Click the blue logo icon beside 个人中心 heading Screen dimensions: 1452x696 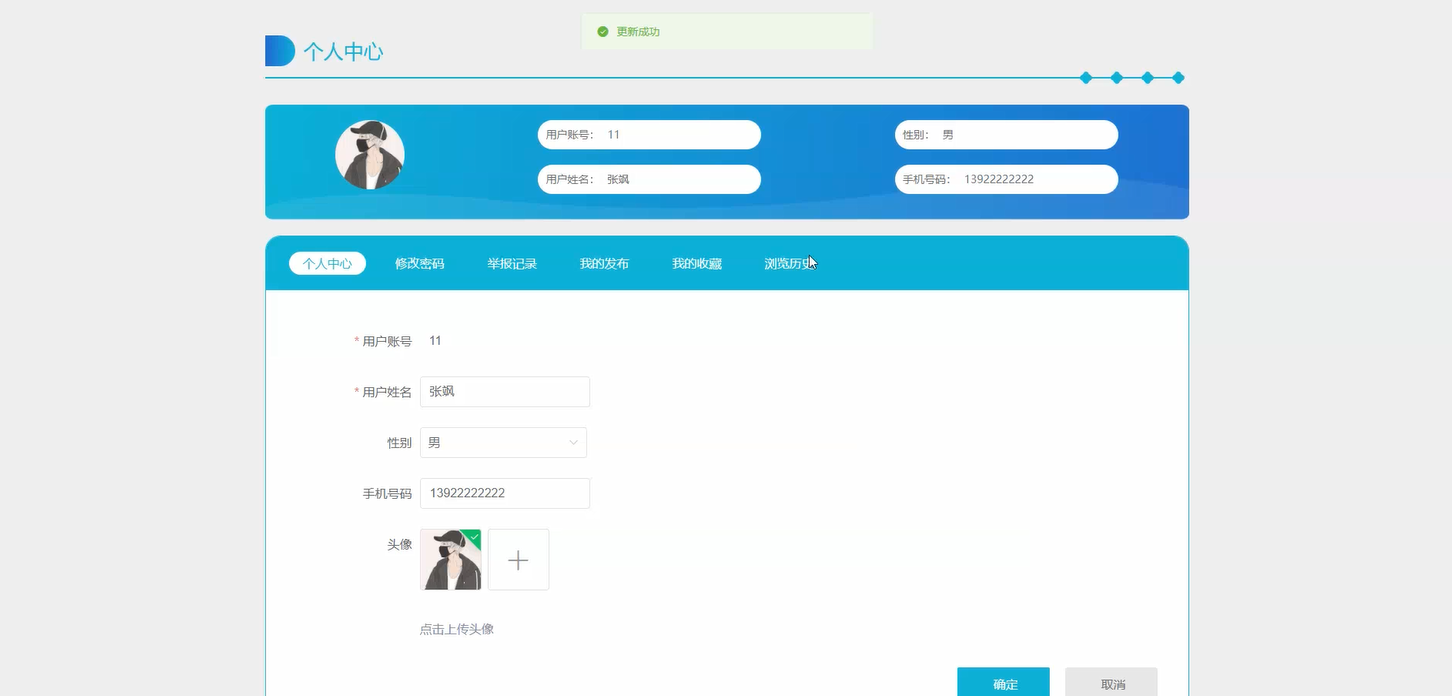(279, 50)
